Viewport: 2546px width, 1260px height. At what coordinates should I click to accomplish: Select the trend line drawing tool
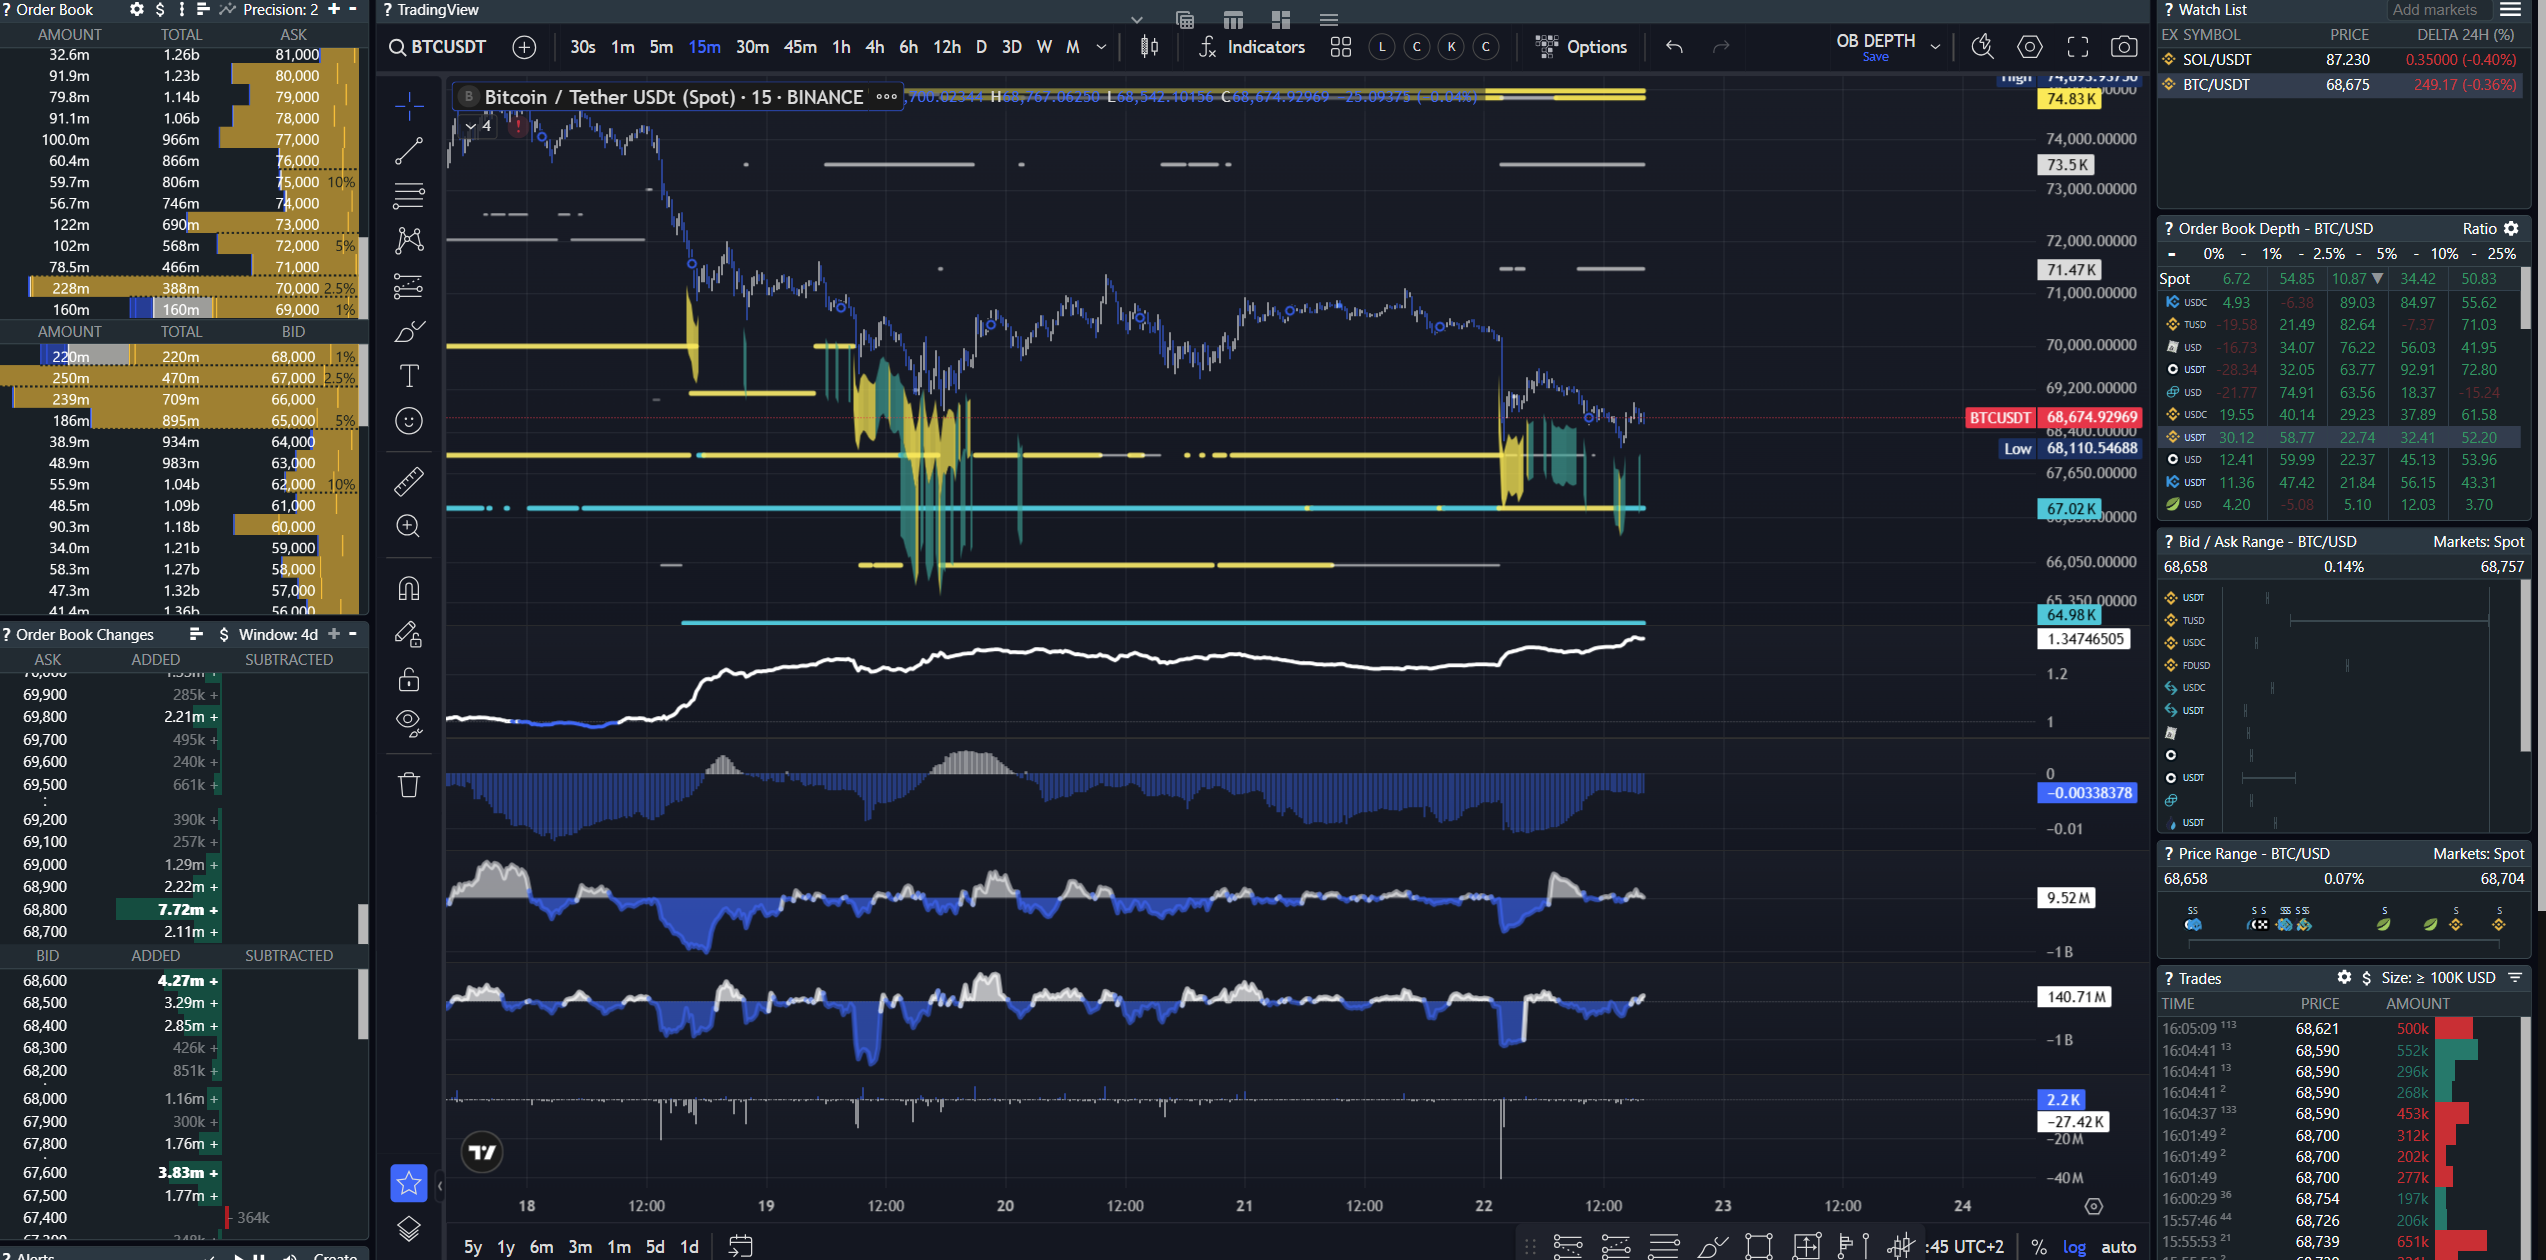(409, 151)
